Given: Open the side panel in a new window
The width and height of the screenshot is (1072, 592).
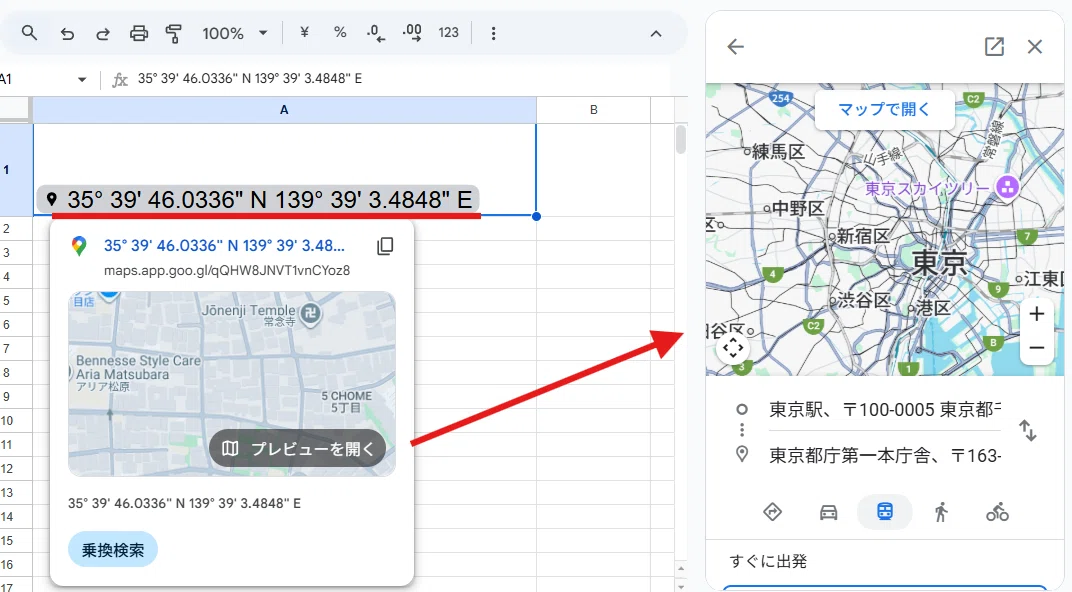Looking at the screenshot, I should pos(994,46).
